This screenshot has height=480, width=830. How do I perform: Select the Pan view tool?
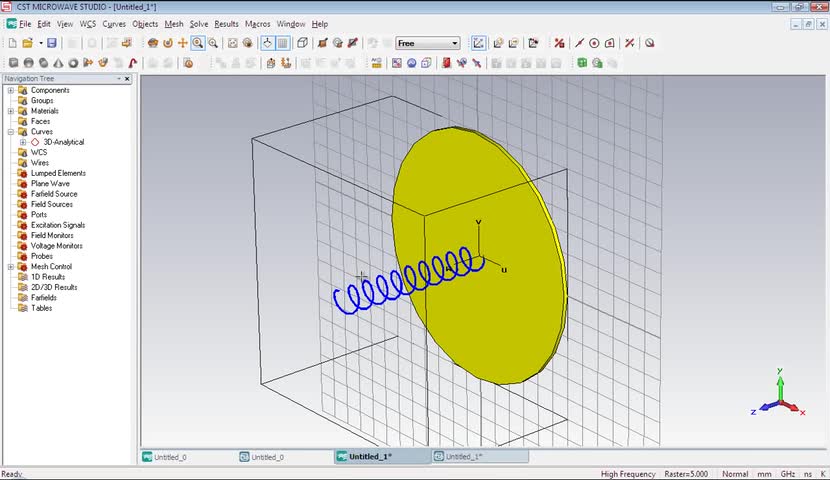(183, 43)
